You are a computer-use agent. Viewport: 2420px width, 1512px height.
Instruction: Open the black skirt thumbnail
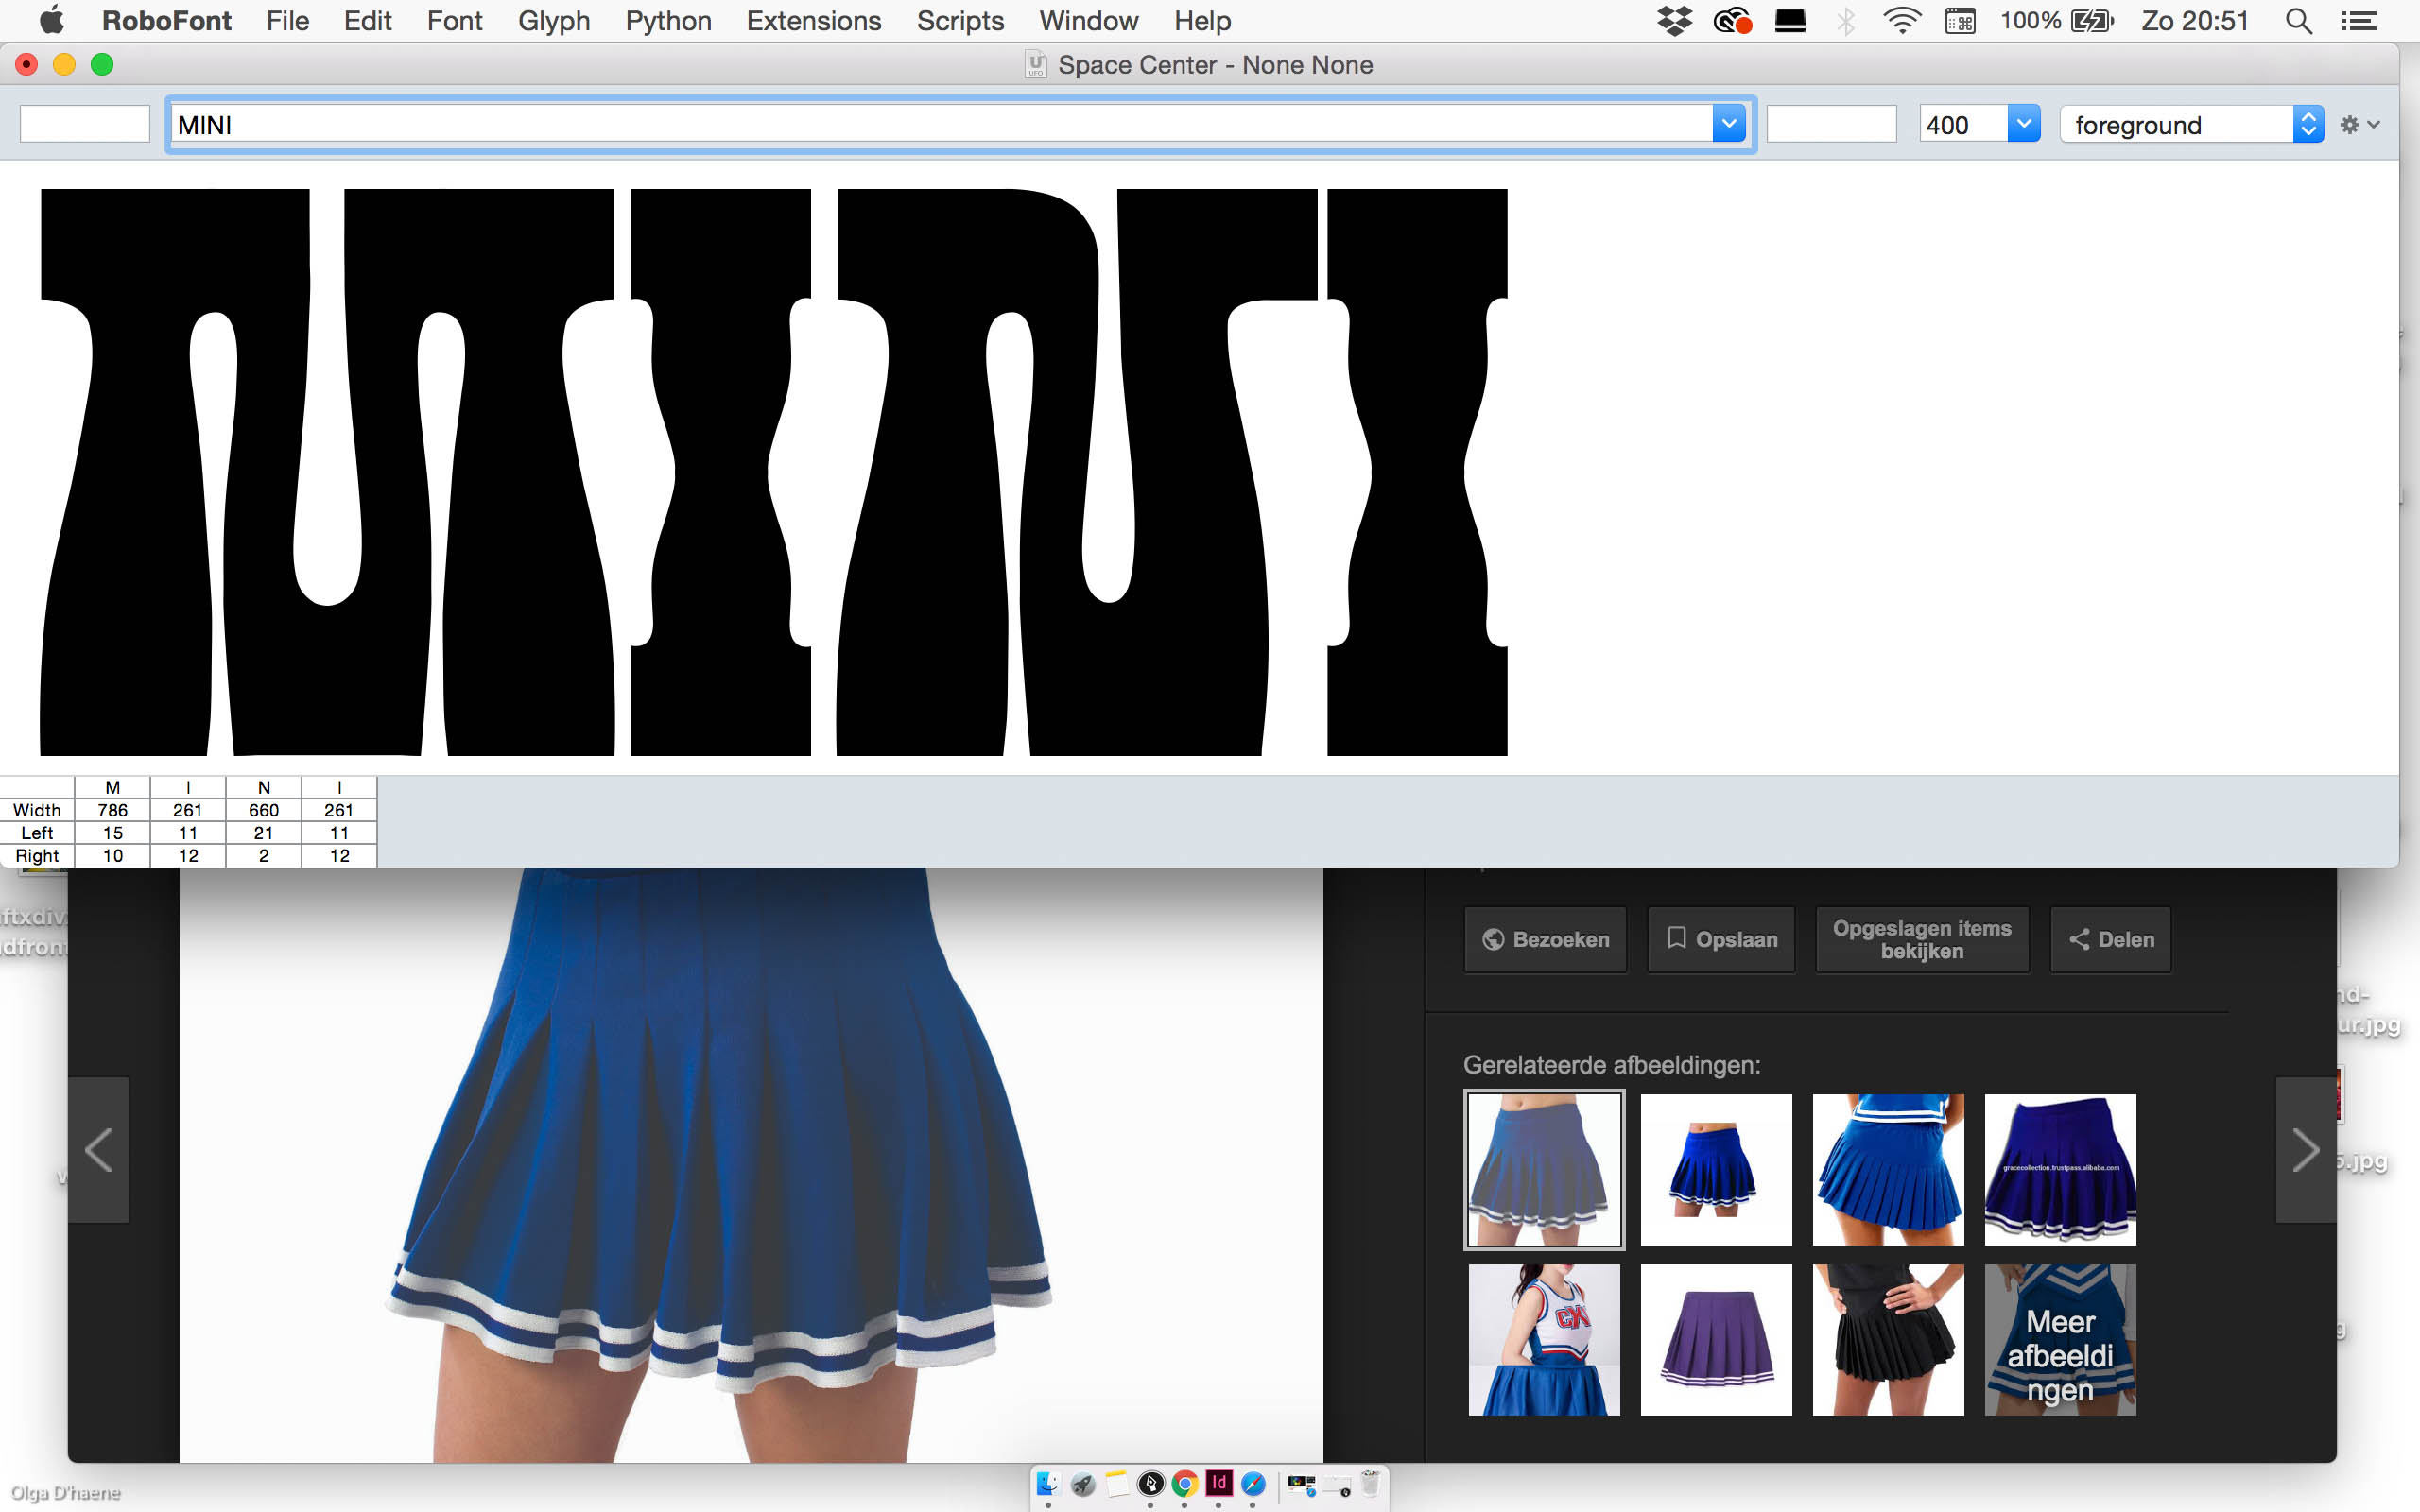point(1888,1339)
